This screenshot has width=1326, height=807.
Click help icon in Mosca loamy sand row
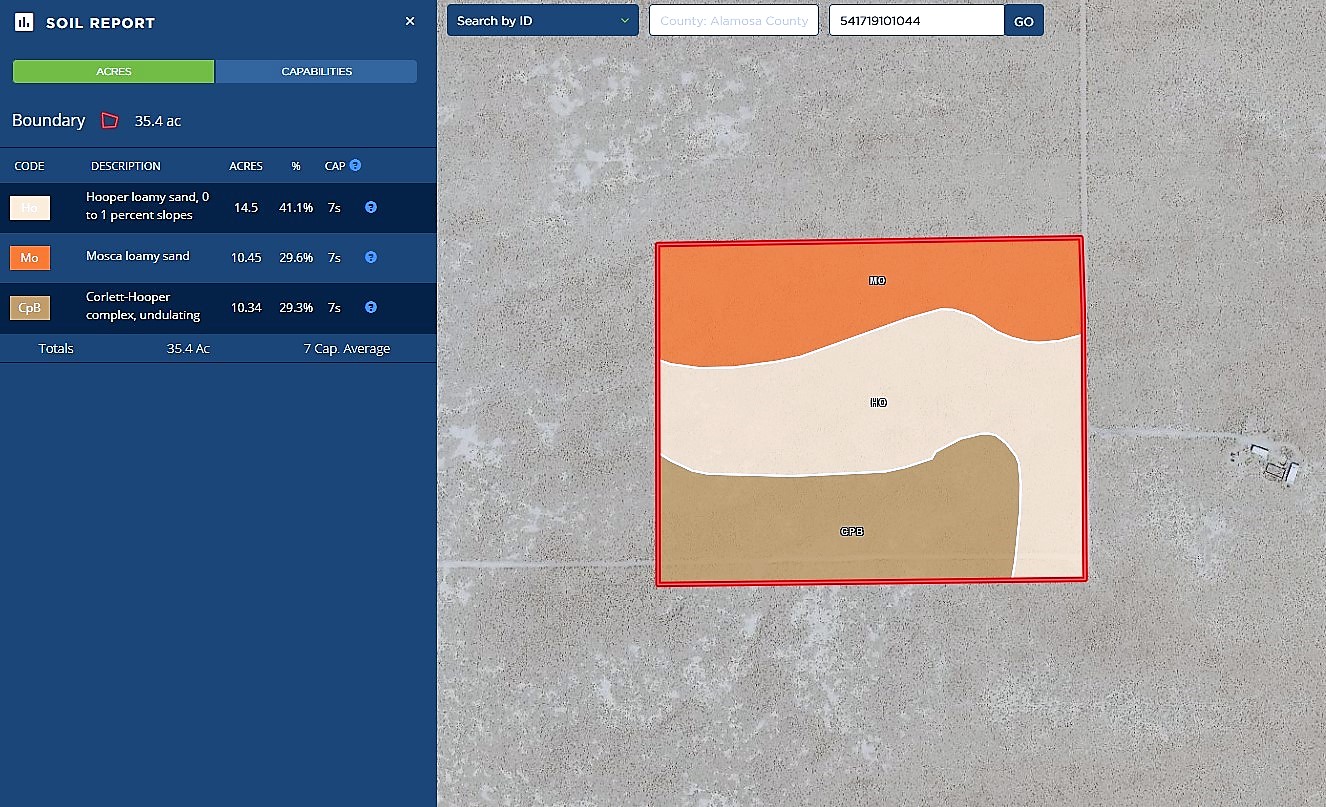(x=370, y=257)
